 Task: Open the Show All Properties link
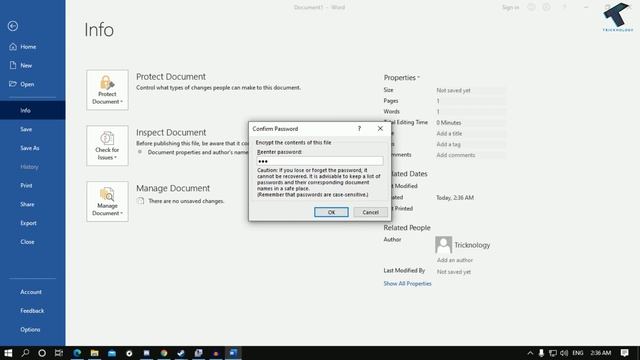(407, 283)
